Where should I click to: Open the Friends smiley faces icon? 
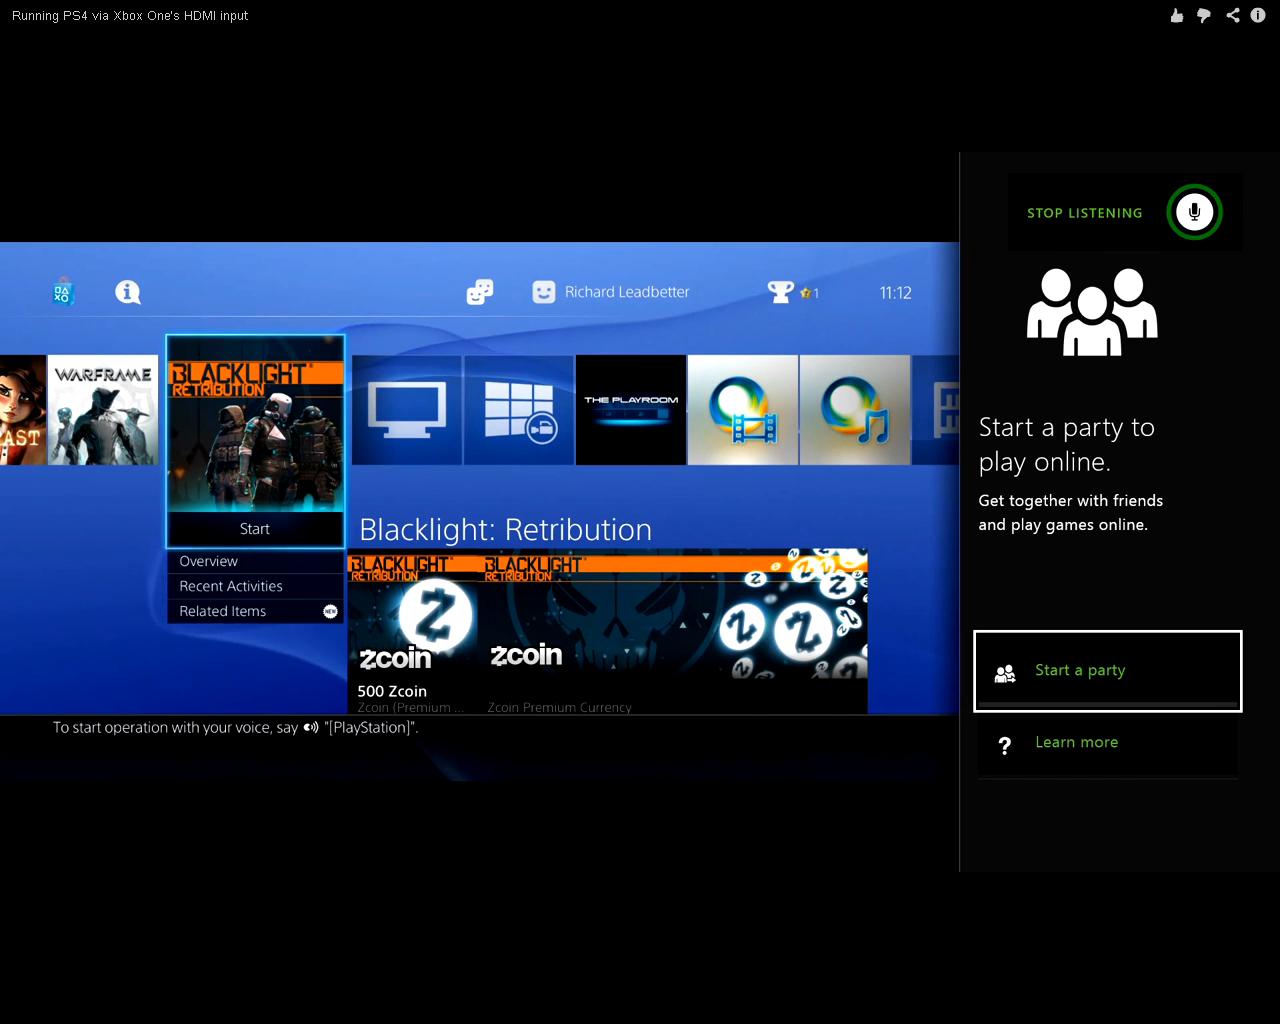[x=480, y=292]
